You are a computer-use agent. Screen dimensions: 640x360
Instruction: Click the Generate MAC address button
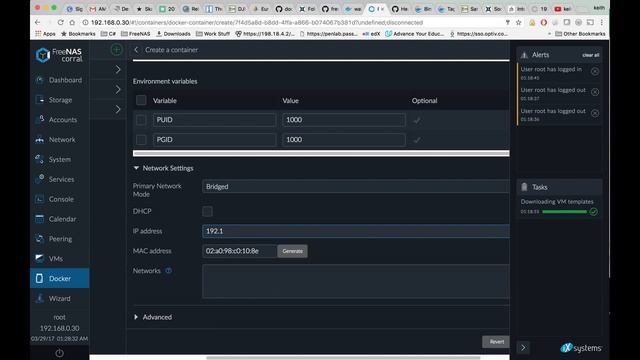[293, 251]
